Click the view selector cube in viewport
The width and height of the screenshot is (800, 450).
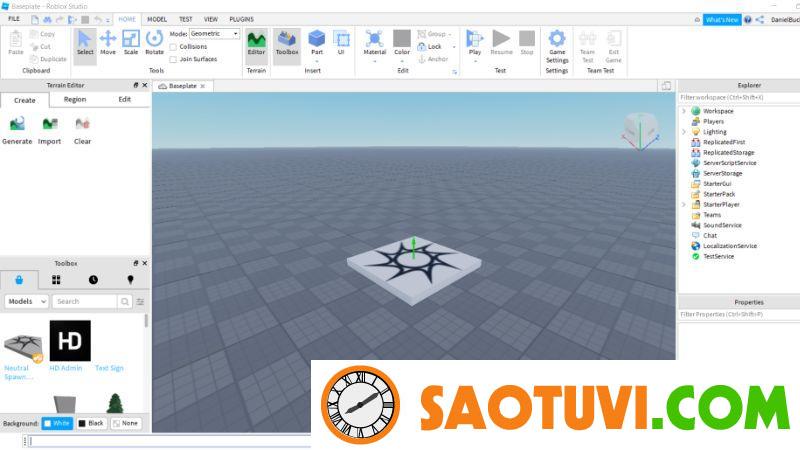641,130
